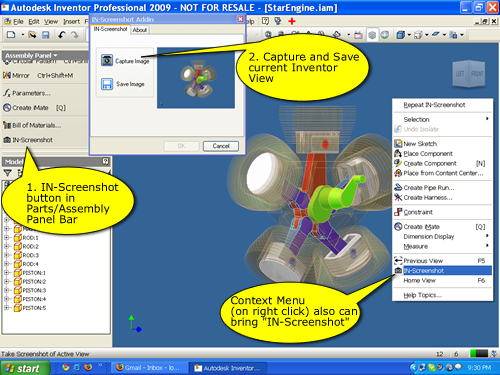Viewport: 500px width, 375px height.
Task: Switch to the About tab
Action: coord(140,30)
